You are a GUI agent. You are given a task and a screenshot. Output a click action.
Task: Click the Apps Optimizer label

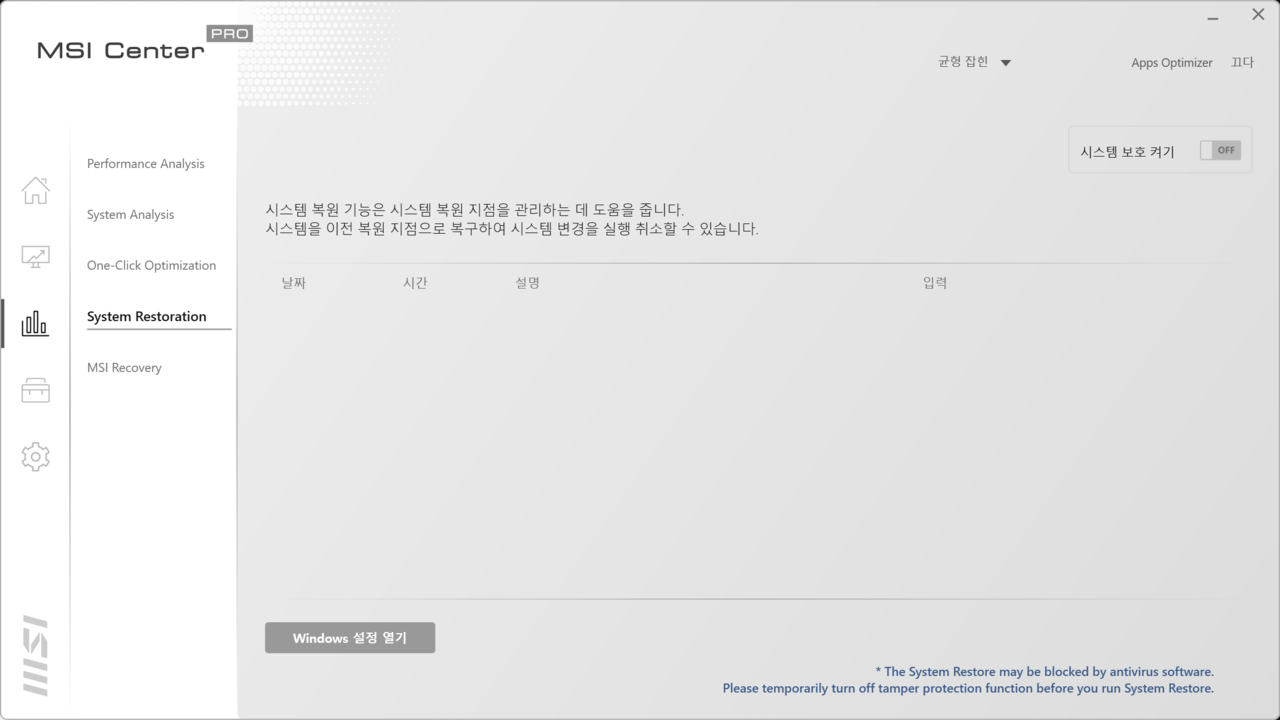1171,63
